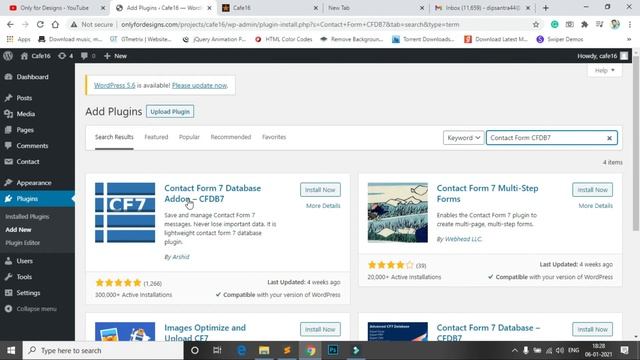Switch to the Featured tab
The height and width of the screenshot is (360, 640).
click(x=156, y=137)
